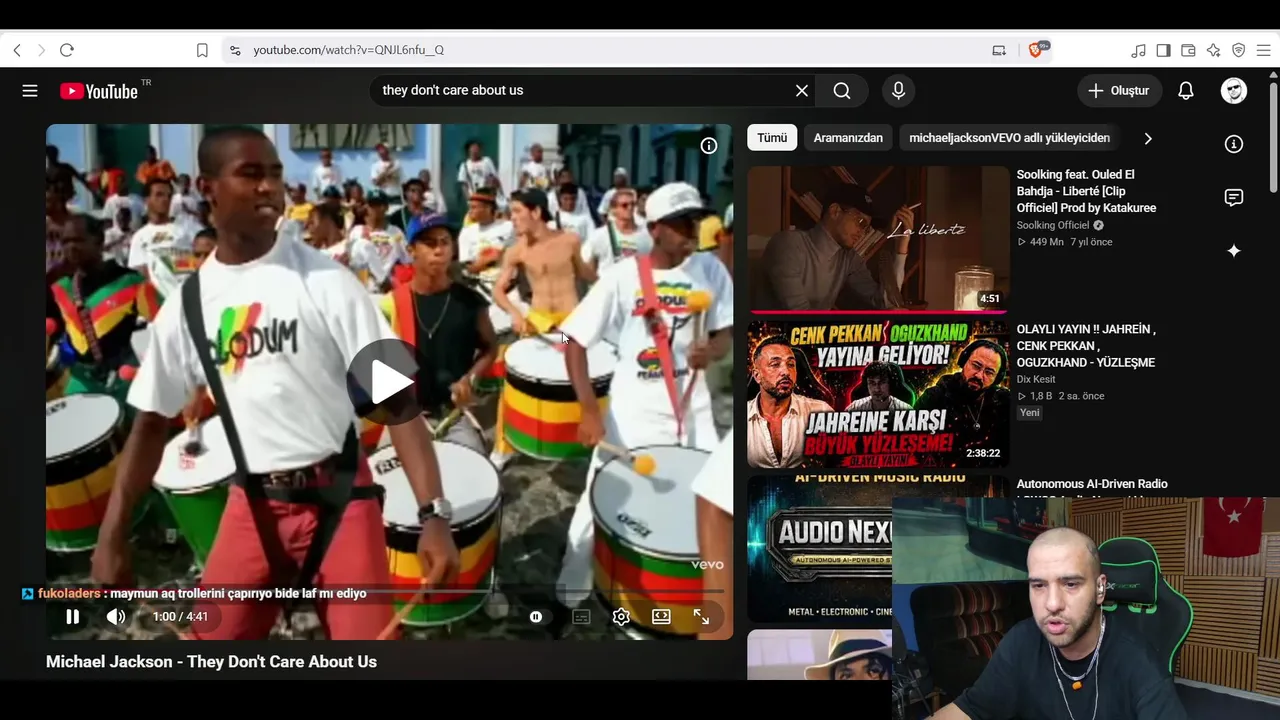Toggle the browser sidebar panel

1164,50
